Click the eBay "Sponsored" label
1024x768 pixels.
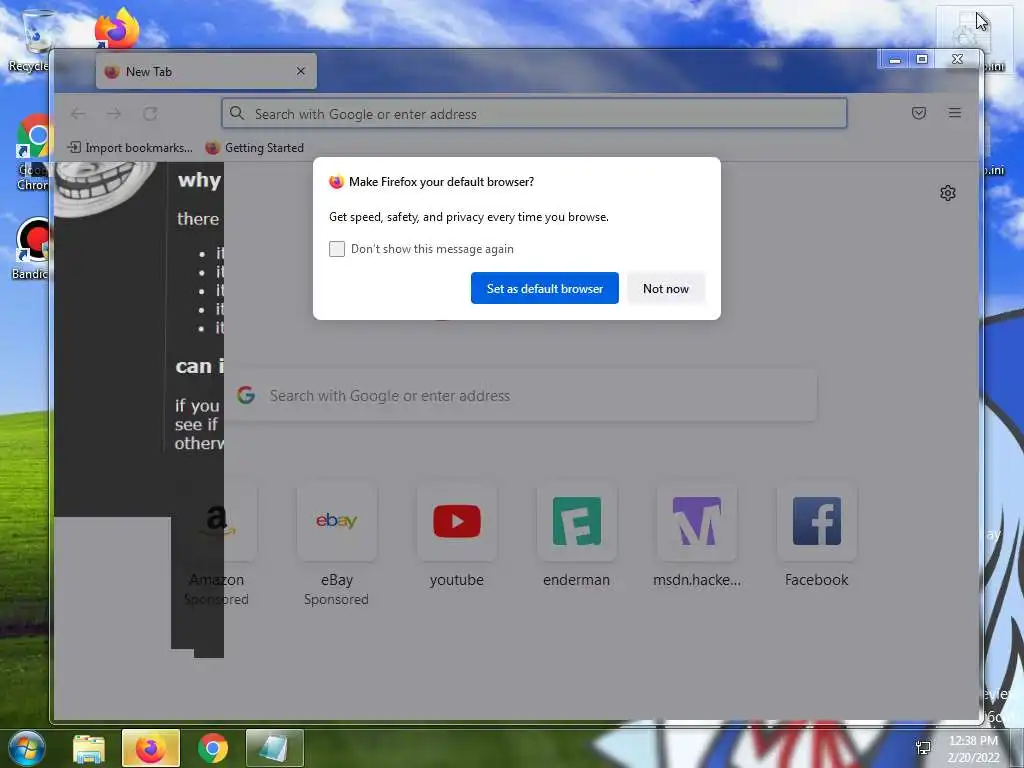[x=336, y=599]
